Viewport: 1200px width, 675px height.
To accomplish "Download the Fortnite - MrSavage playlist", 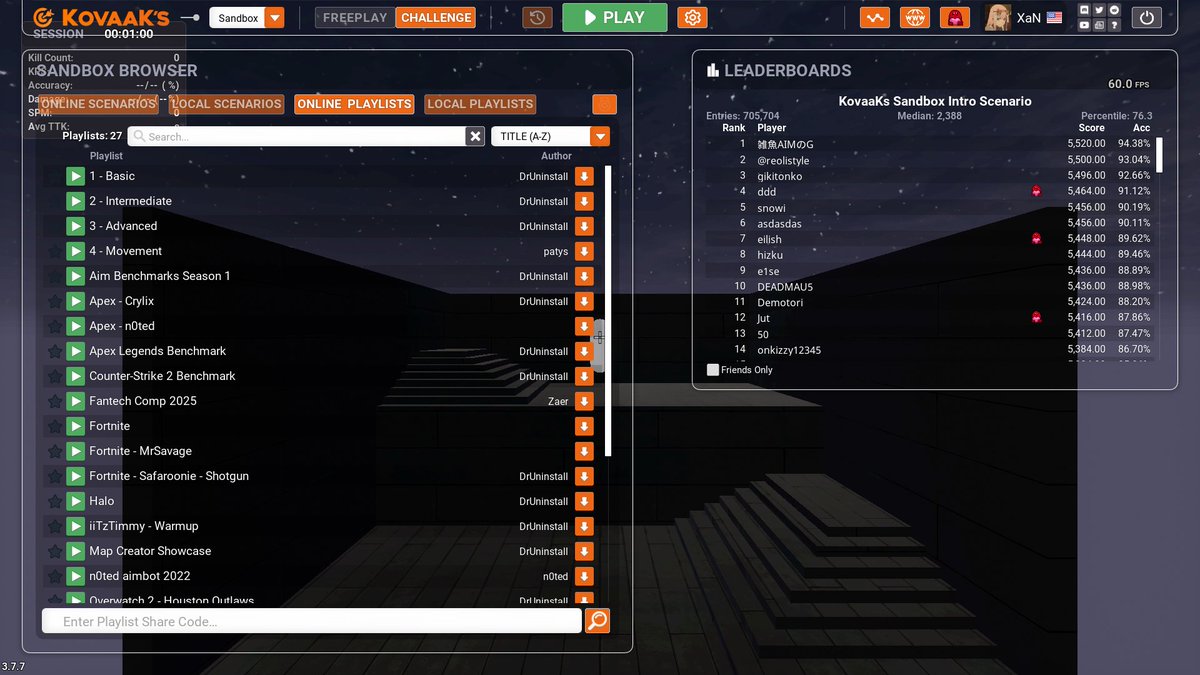I will click(584, 451).
